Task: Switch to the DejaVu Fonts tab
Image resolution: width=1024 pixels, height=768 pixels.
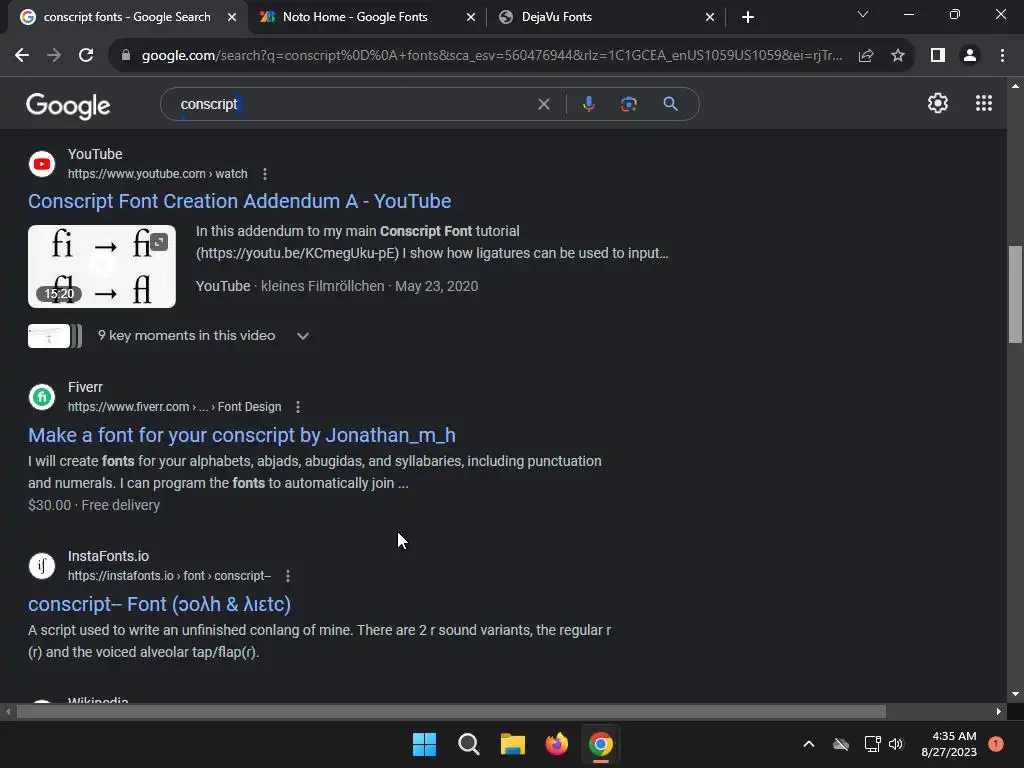Action: 556,17
